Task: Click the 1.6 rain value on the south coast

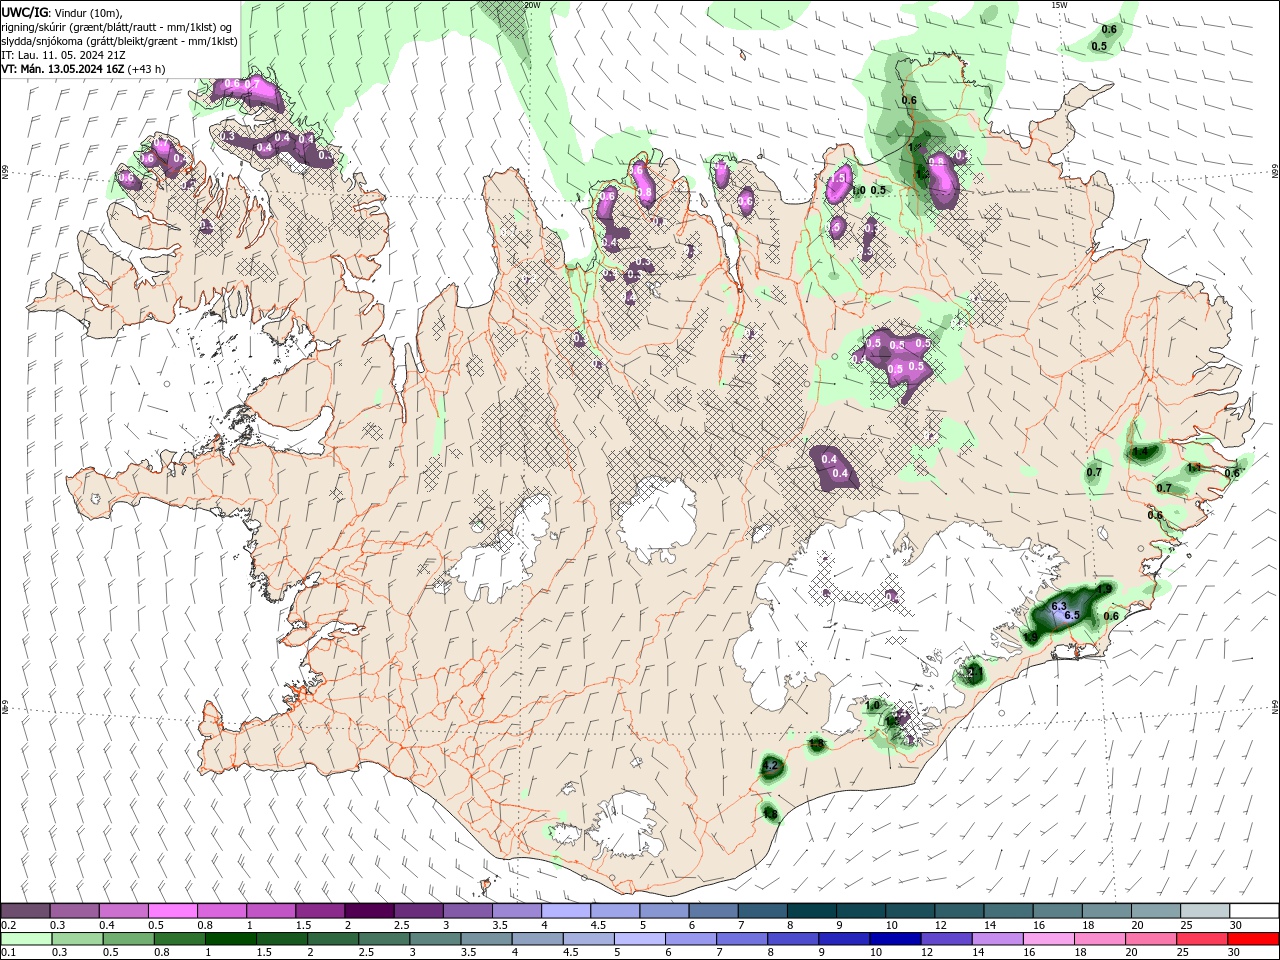Action: (769, 814)
